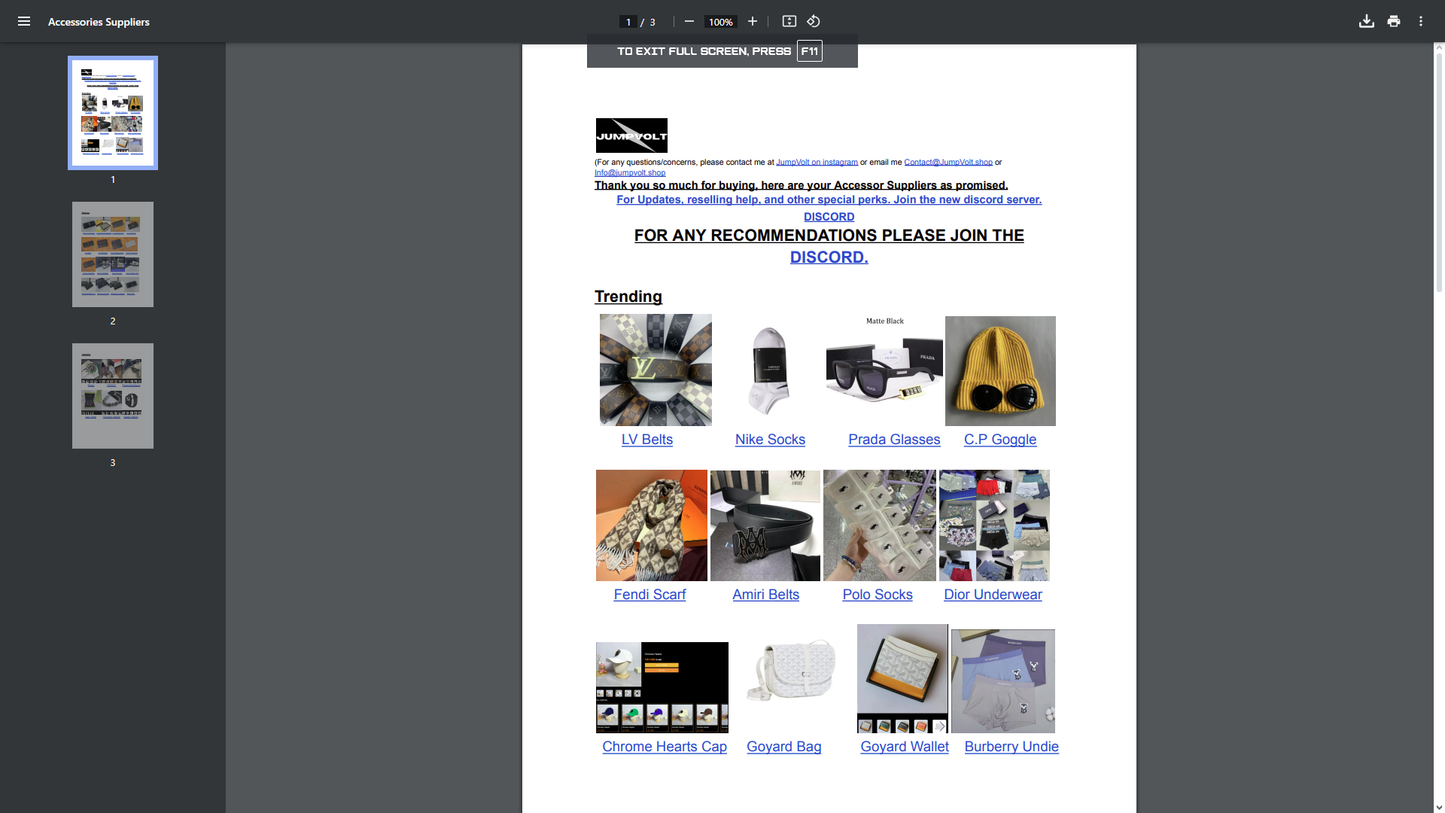
Task: Click the Trending heading
Action: pos(628,297)
